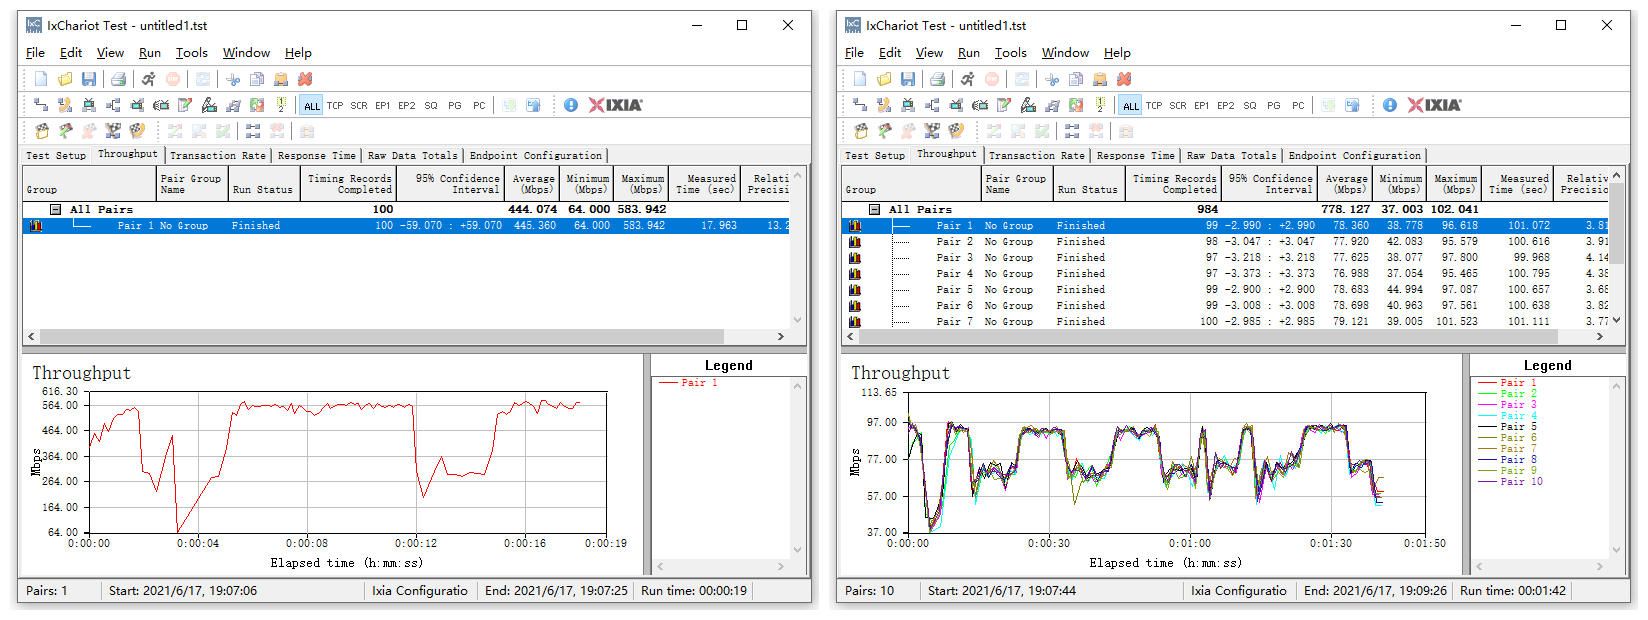Toggle the ALL filter in the left window

(x=312, y=105)
